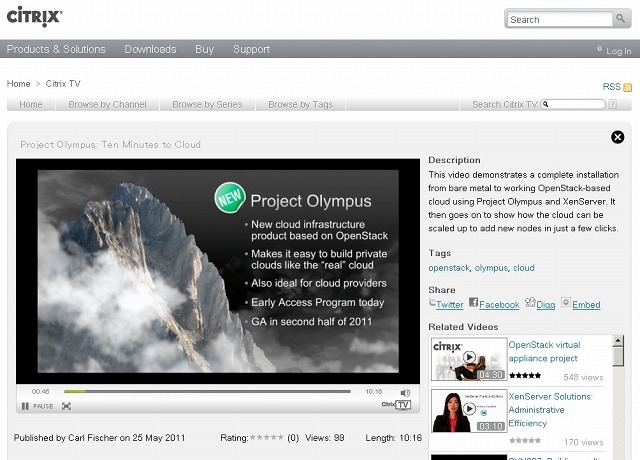Click the Facebook share icon
This screenshot has height=460, width=640.
(473, 302)
